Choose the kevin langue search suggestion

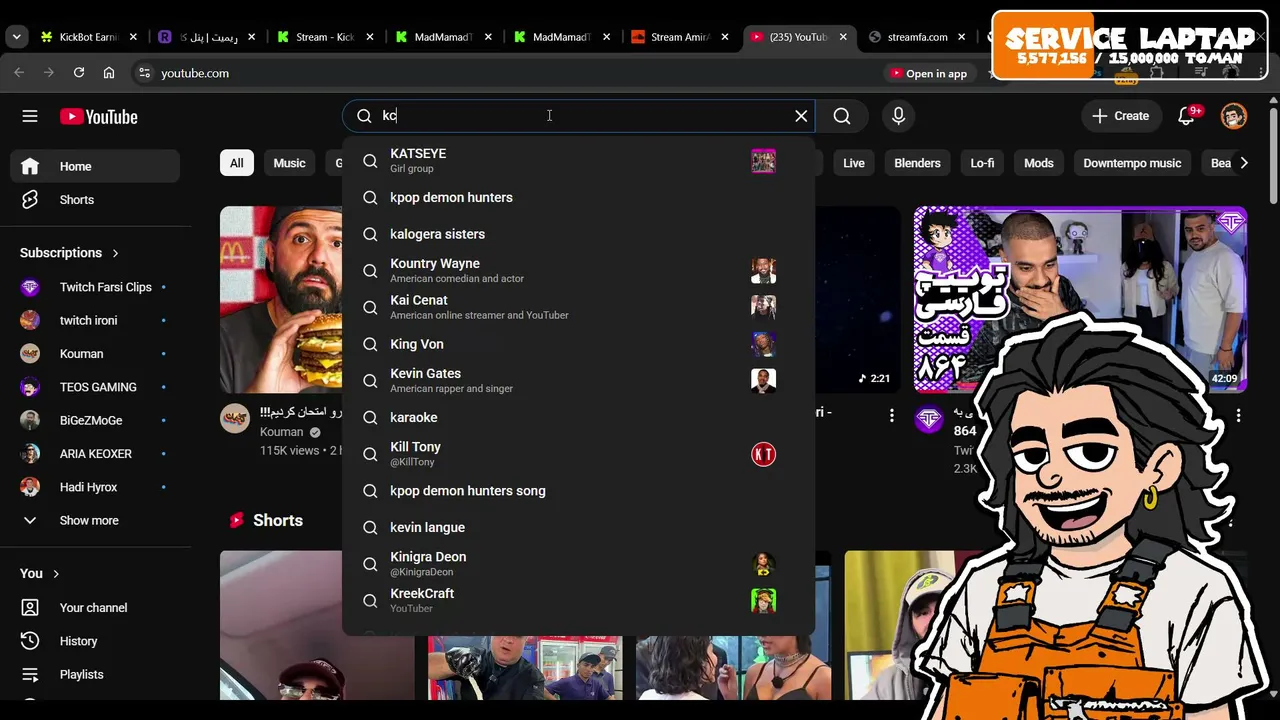pyautogui.click(x=578, y=527)
